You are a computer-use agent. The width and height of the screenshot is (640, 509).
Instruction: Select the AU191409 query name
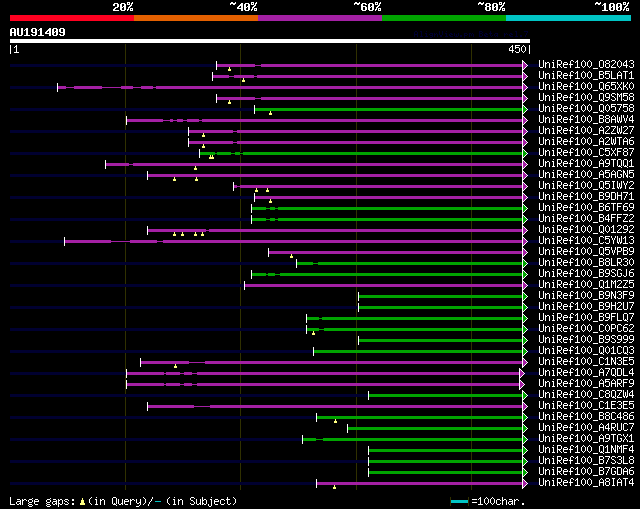[x=38, y=32]
